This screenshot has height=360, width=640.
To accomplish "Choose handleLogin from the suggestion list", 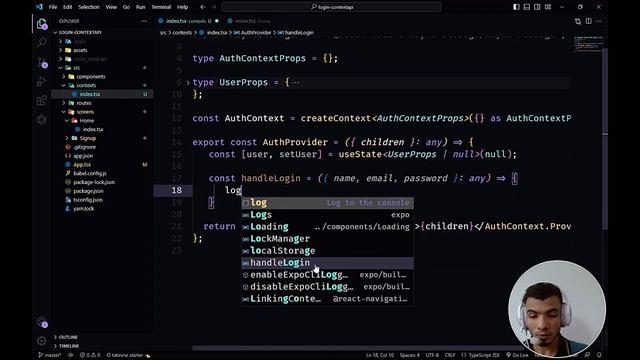I will (x=327, y=263).
